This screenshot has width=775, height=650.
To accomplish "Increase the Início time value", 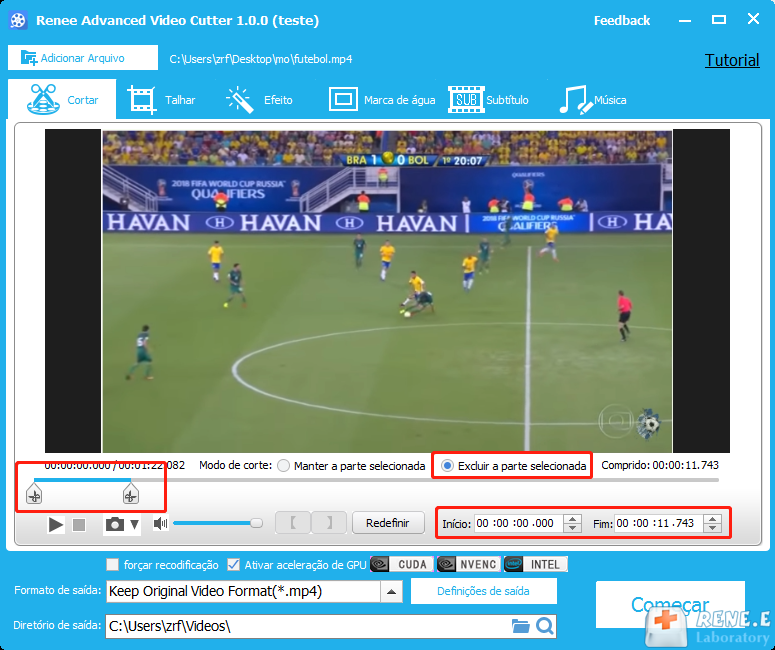I will point(572,519).
